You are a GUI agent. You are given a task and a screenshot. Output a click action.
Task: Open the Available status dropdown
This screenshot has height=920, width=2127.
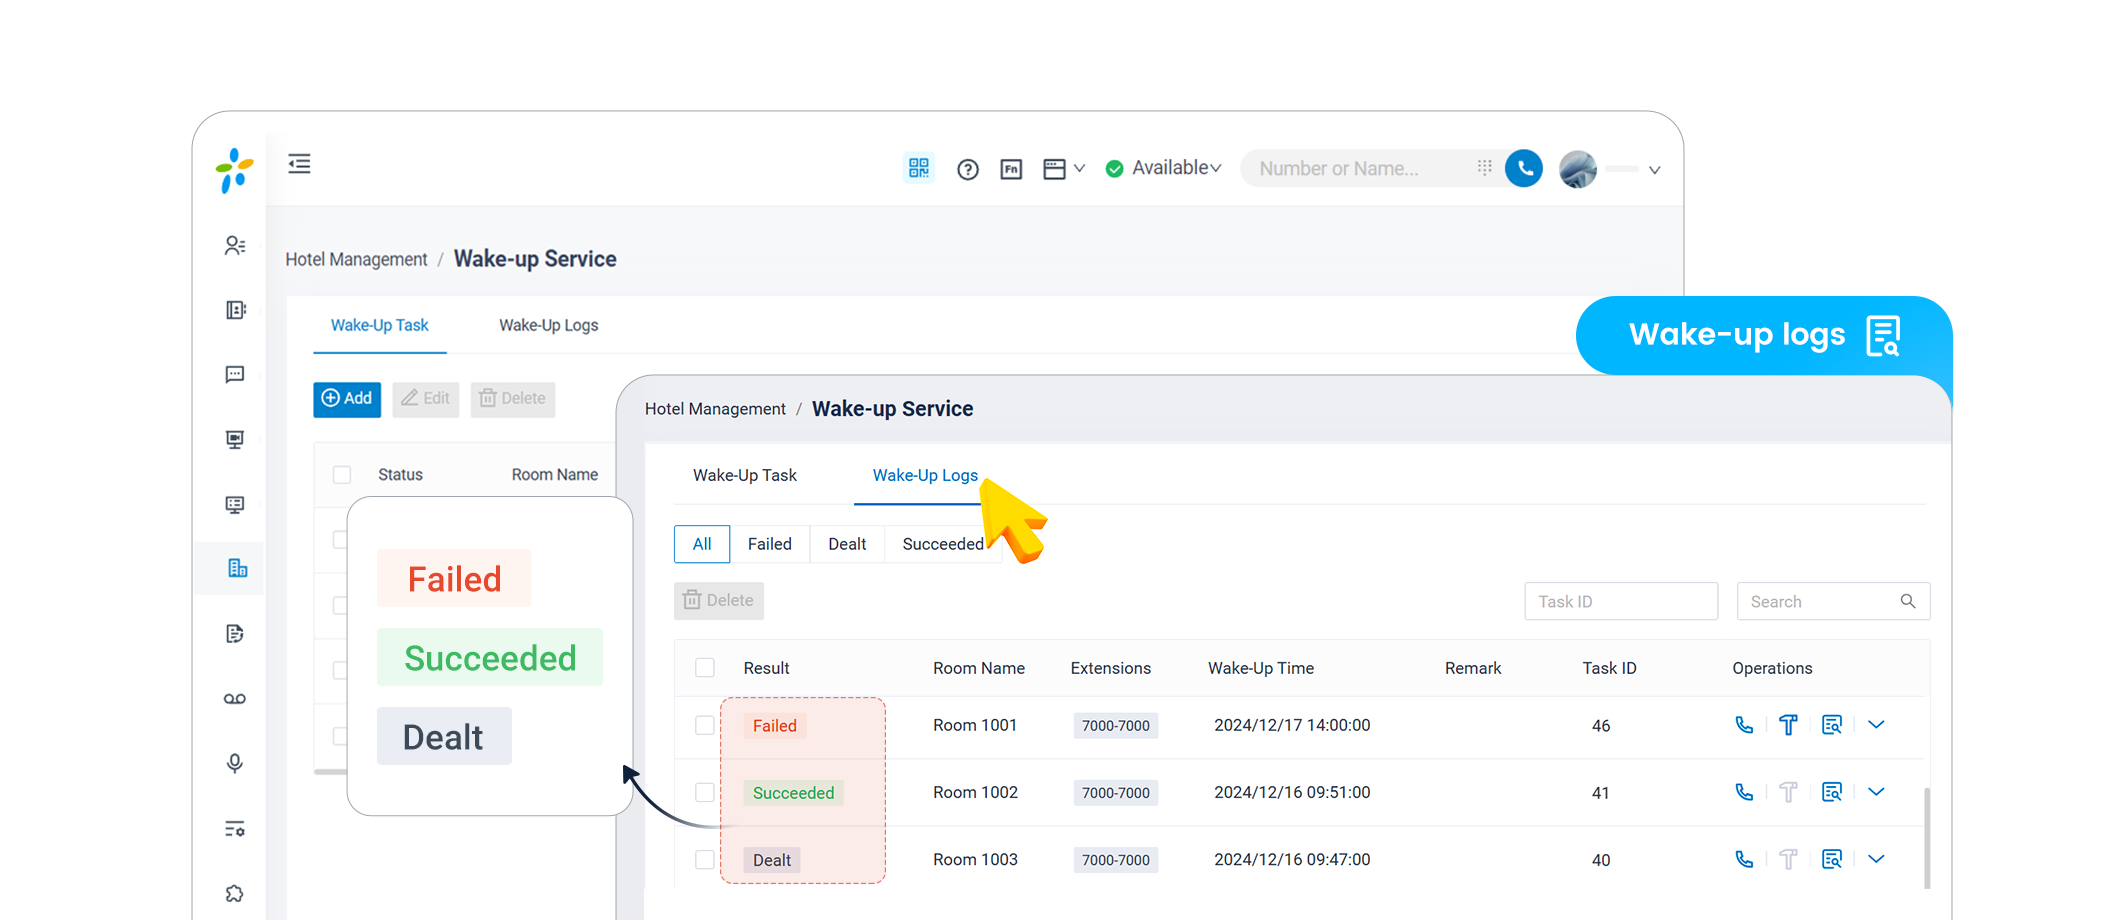[x=1163, y=168]
